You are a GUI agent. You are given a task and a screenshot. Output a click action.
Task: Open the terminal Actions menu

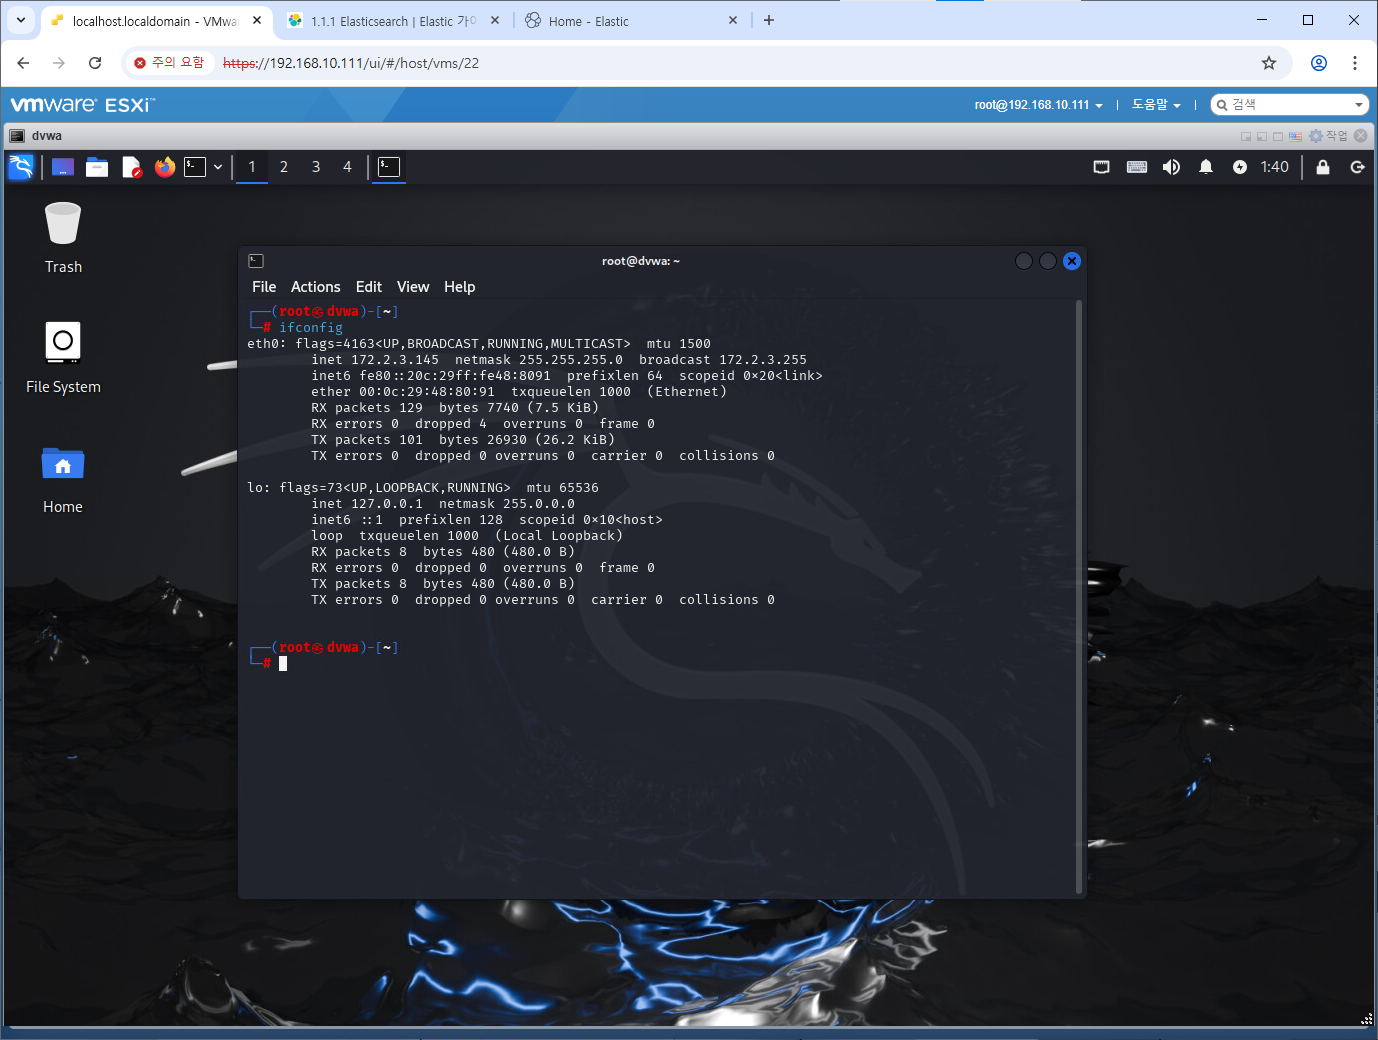[316, 287]
